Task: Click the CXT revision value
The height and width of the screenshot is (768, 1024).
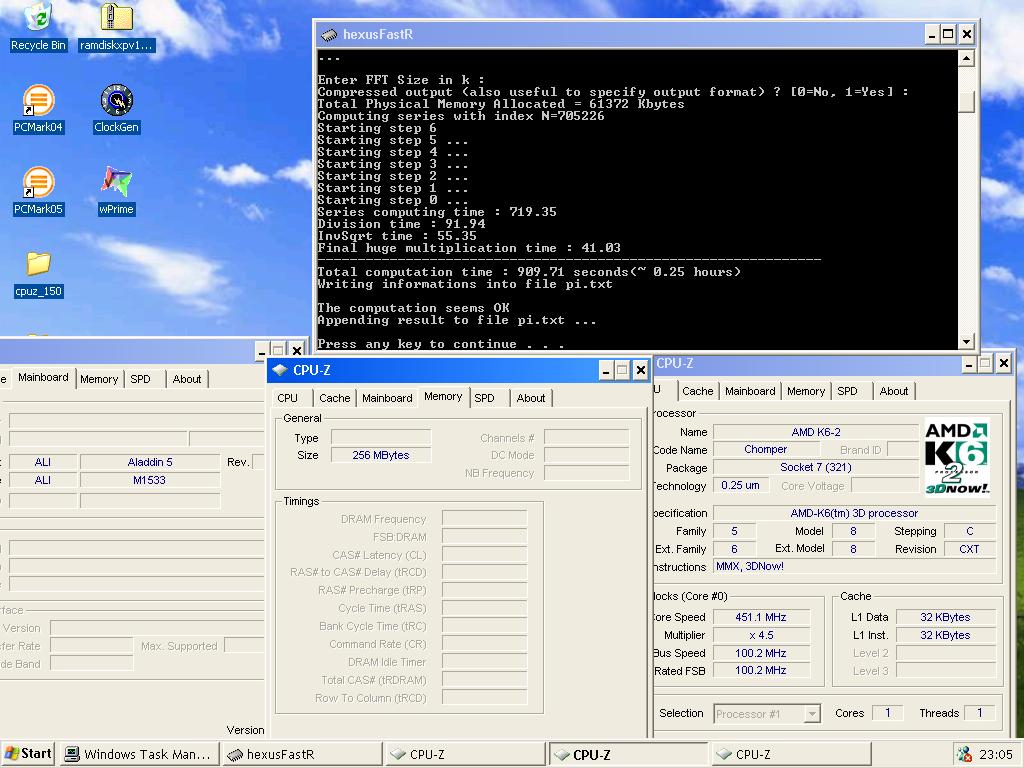Action: coord(969,549)
